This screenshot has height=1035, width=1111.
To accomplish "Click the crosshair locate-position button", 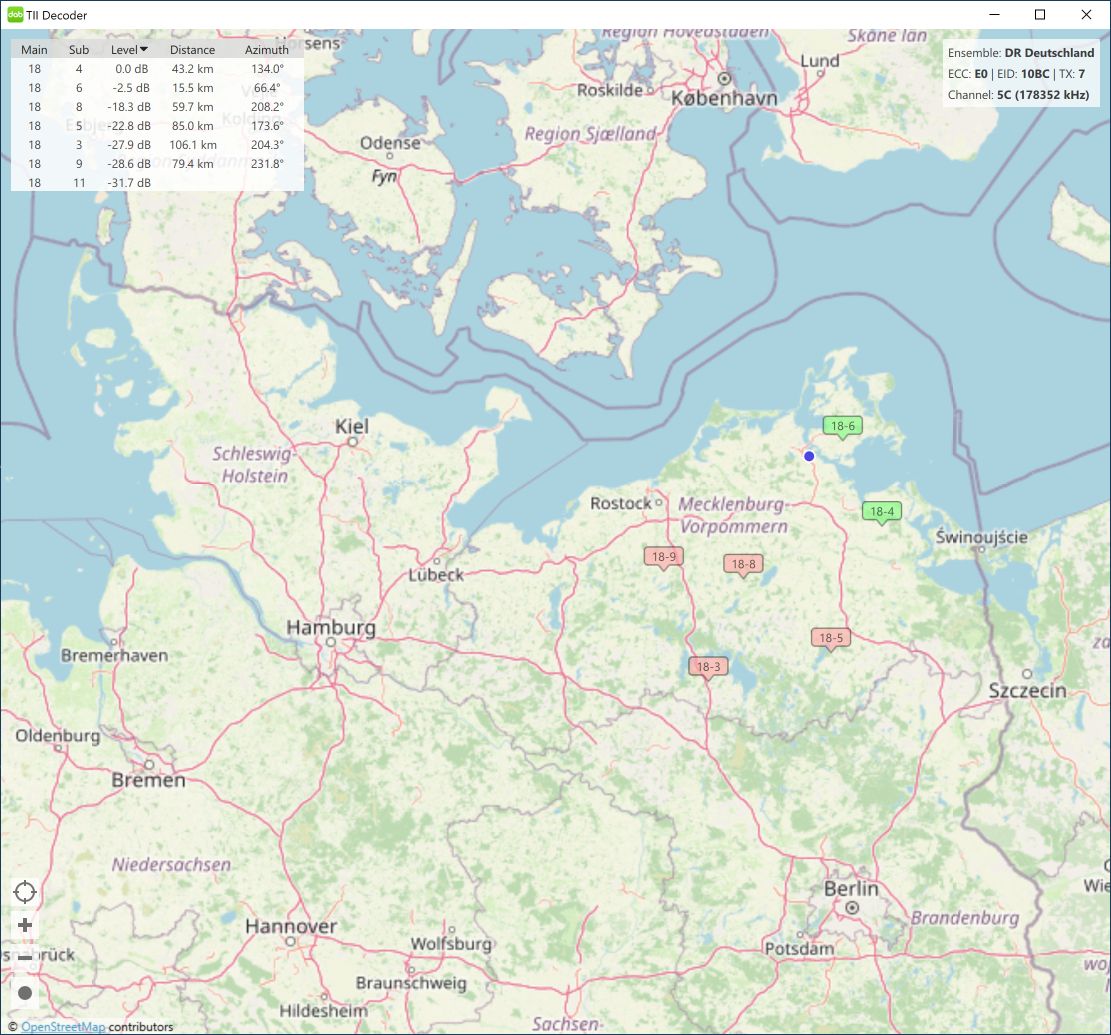I will (x=25, y=891).
